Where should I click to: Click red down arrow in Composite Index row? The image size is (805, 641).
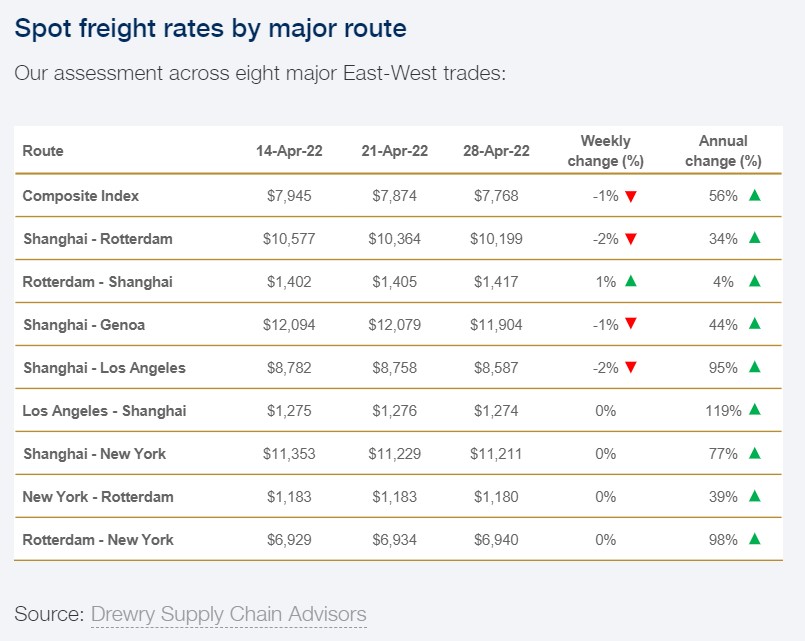click(x=631, y=197)
